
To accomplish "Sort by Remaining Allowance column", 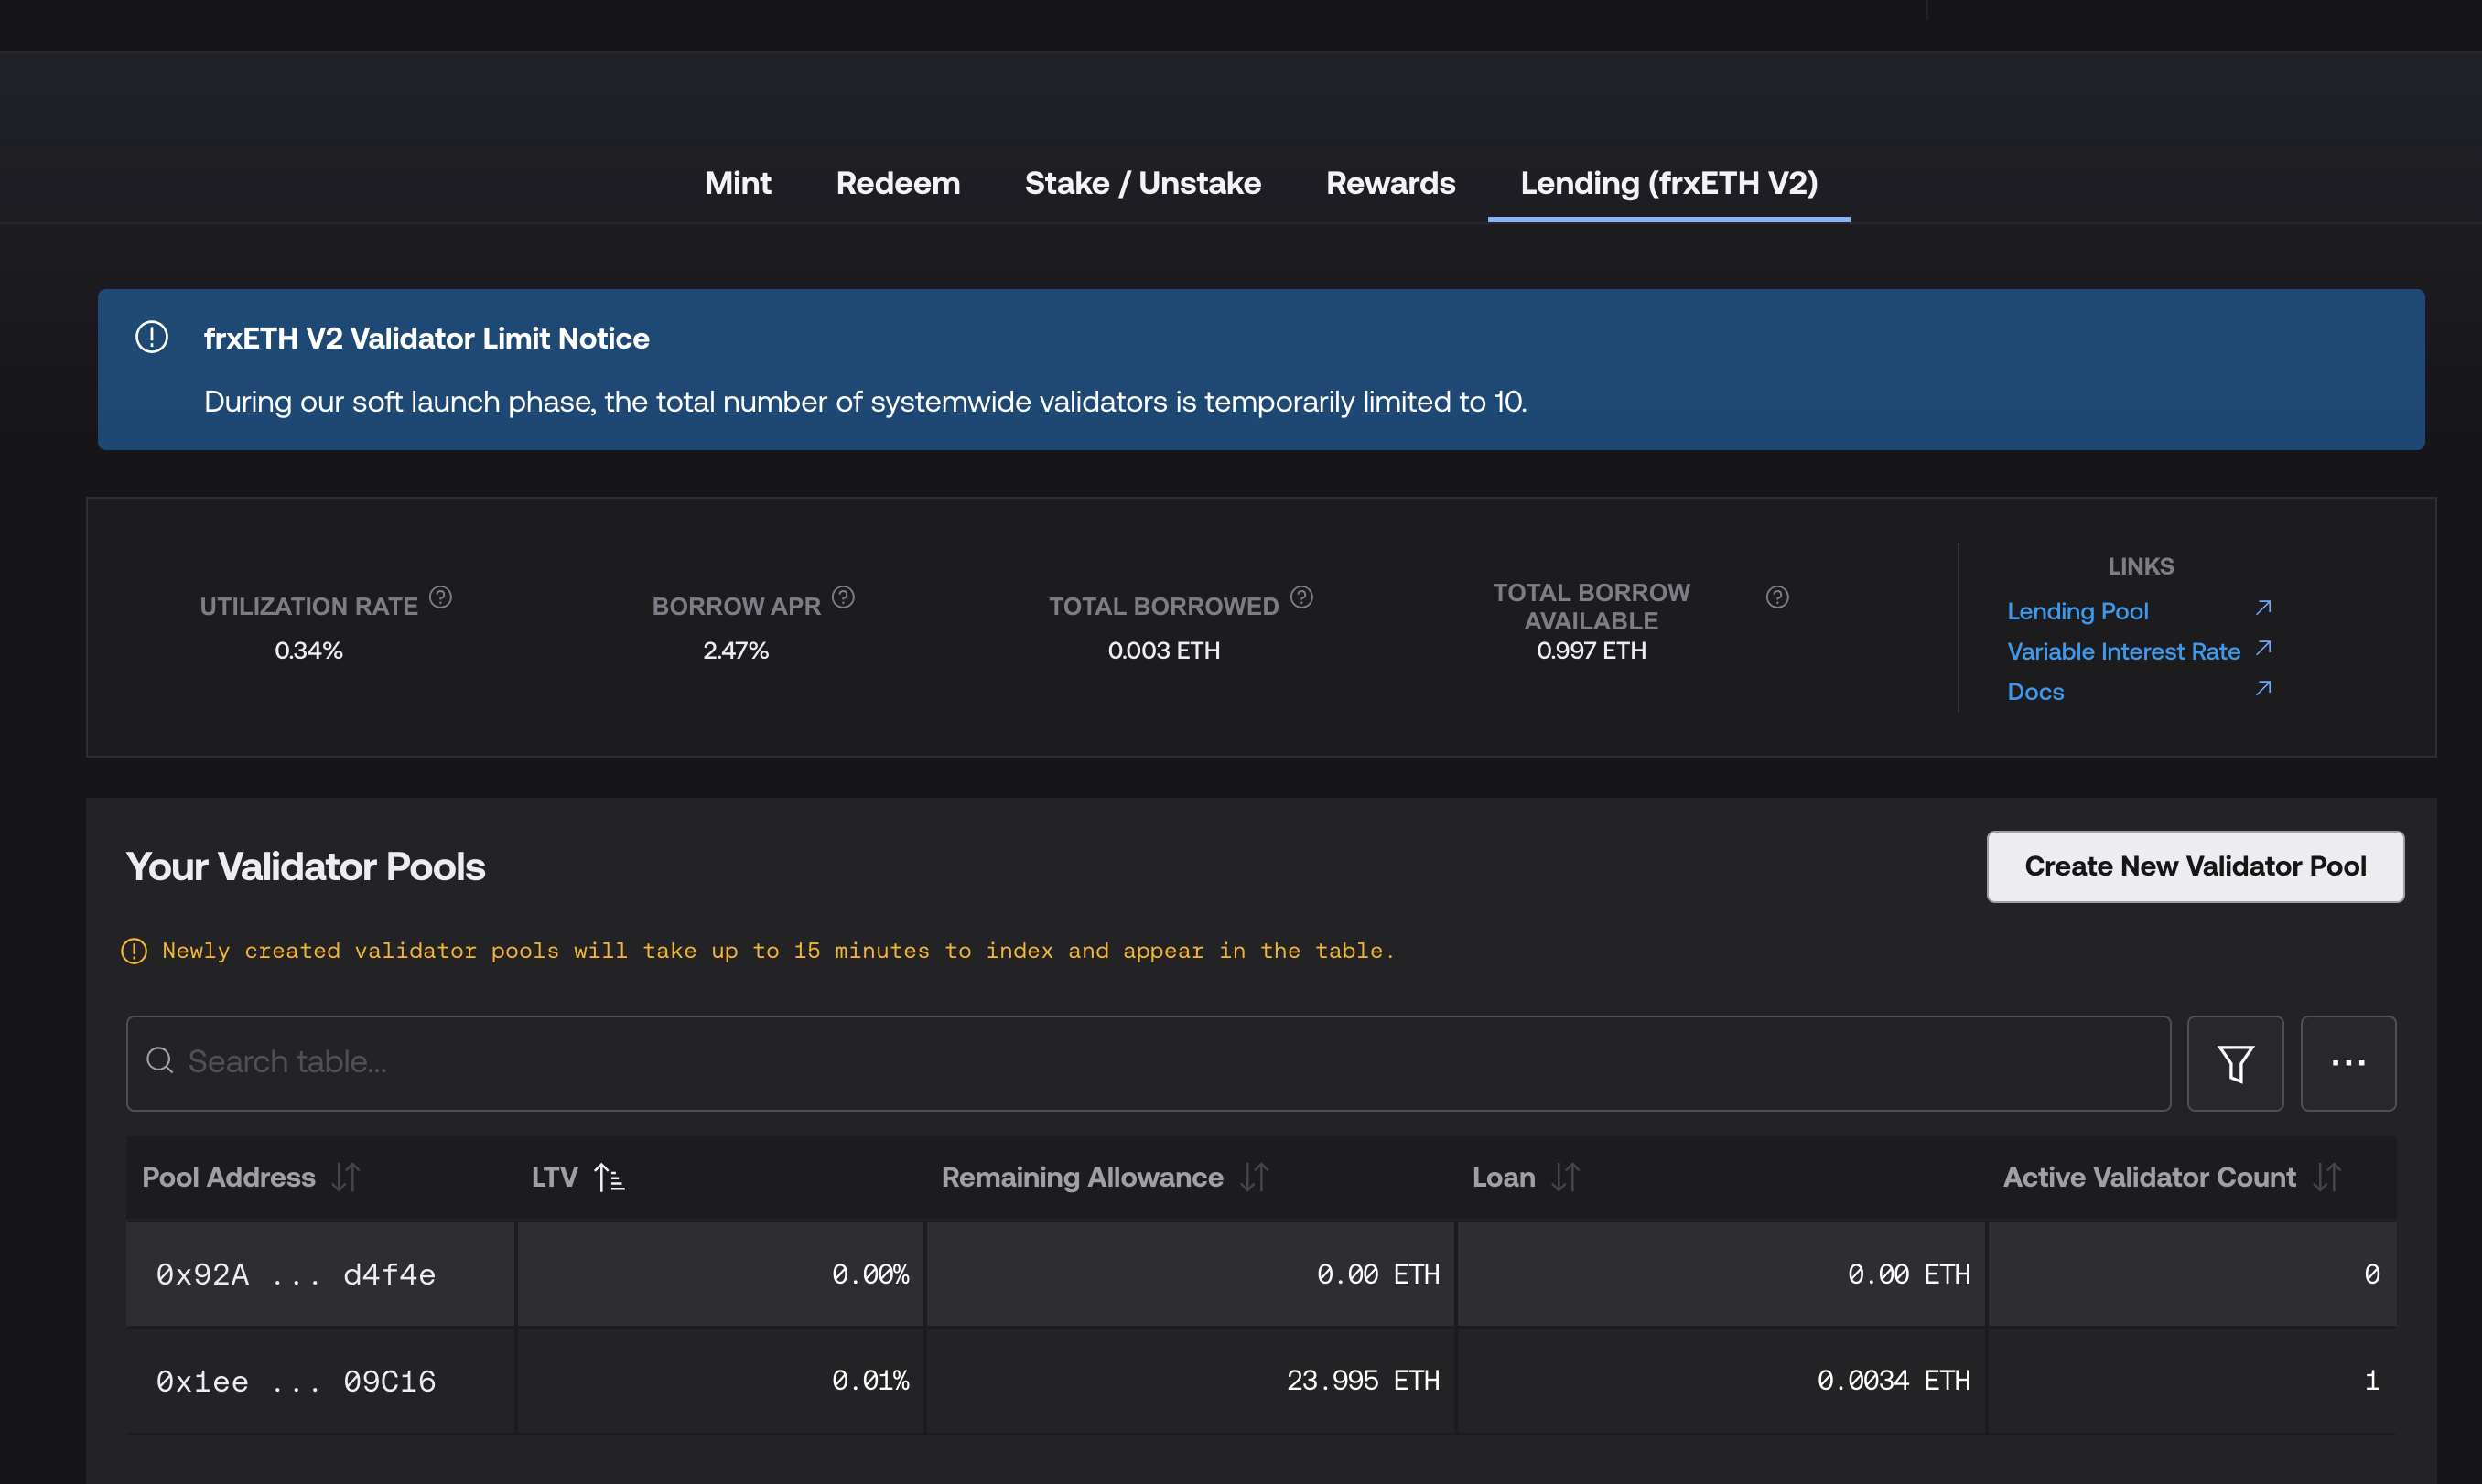I will (x=1254, y=1177).
